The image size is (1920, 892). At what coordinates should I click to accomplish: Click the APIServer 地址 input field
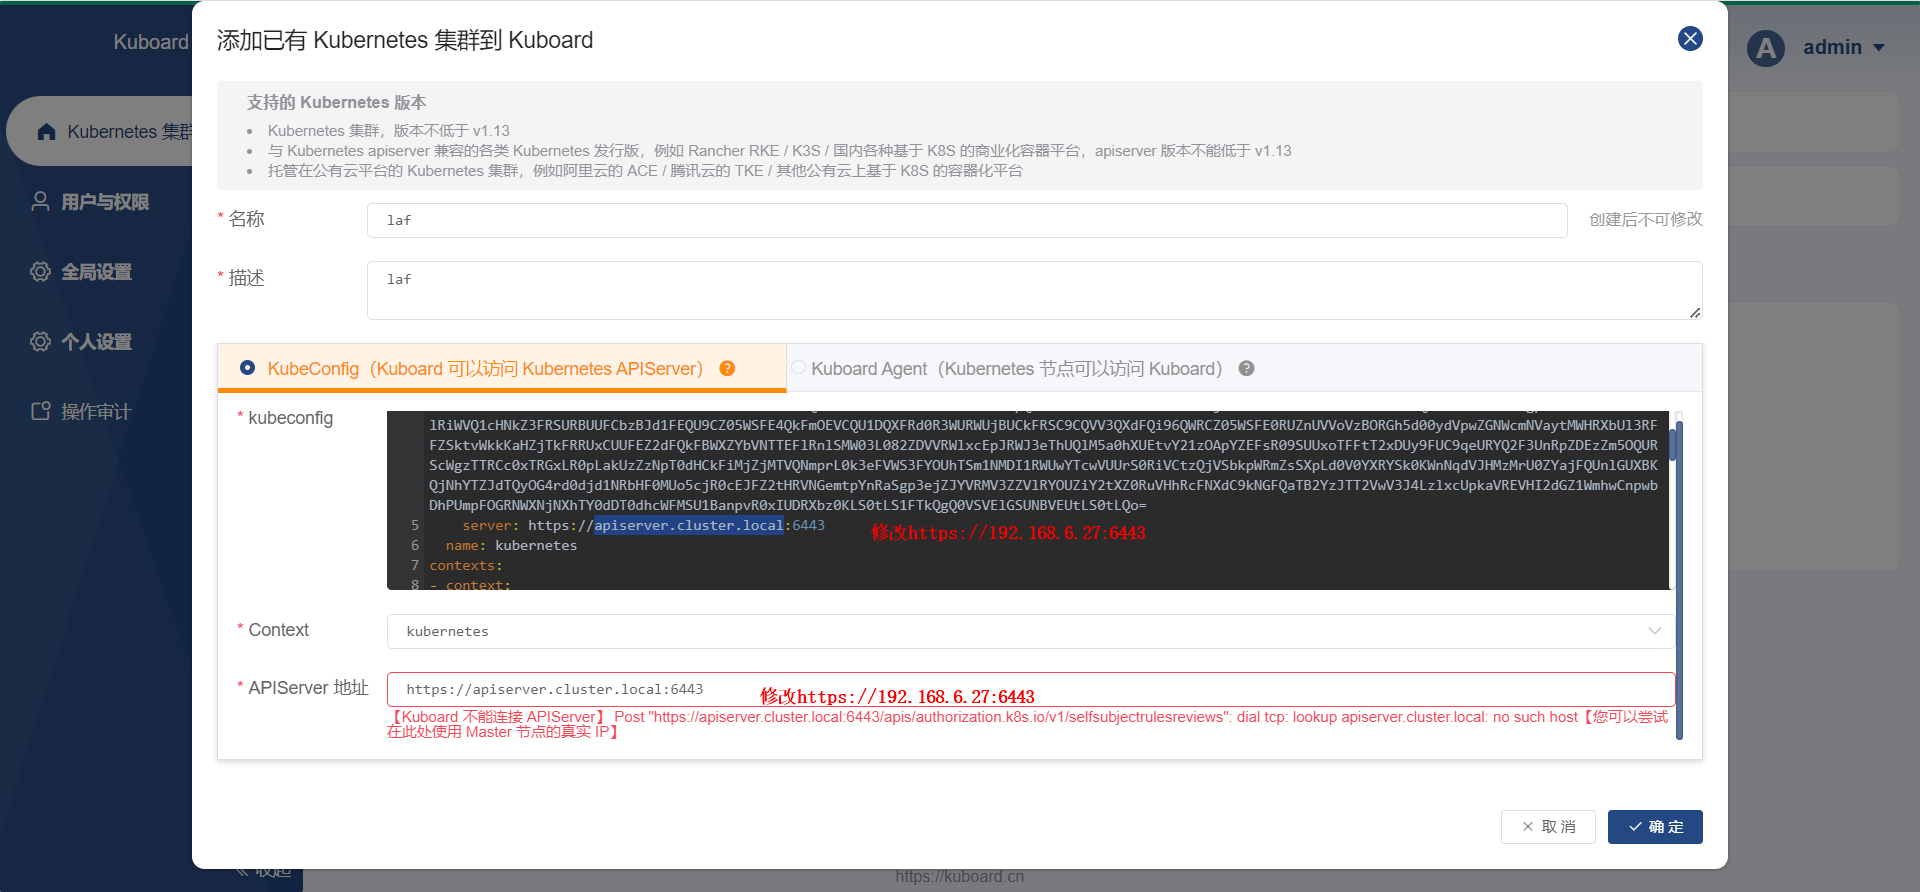coord(1030,689)
